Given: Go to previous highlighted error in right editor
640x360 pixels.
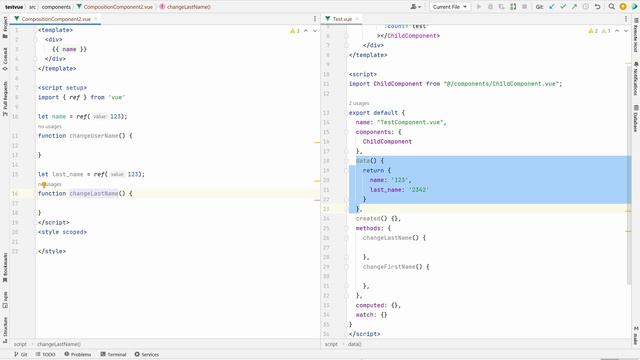Looking at the screenshot, I should tap(617, 31).
